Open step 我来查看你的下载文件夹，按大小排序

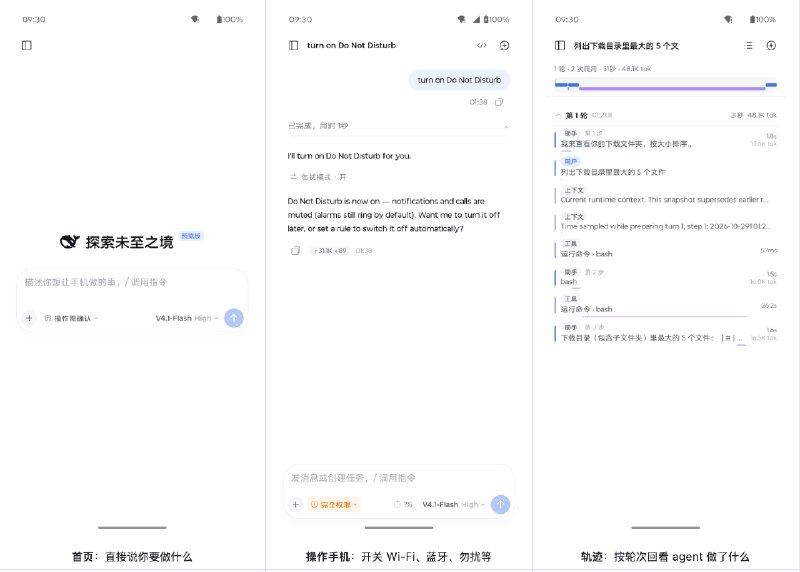tap(666, 139)
